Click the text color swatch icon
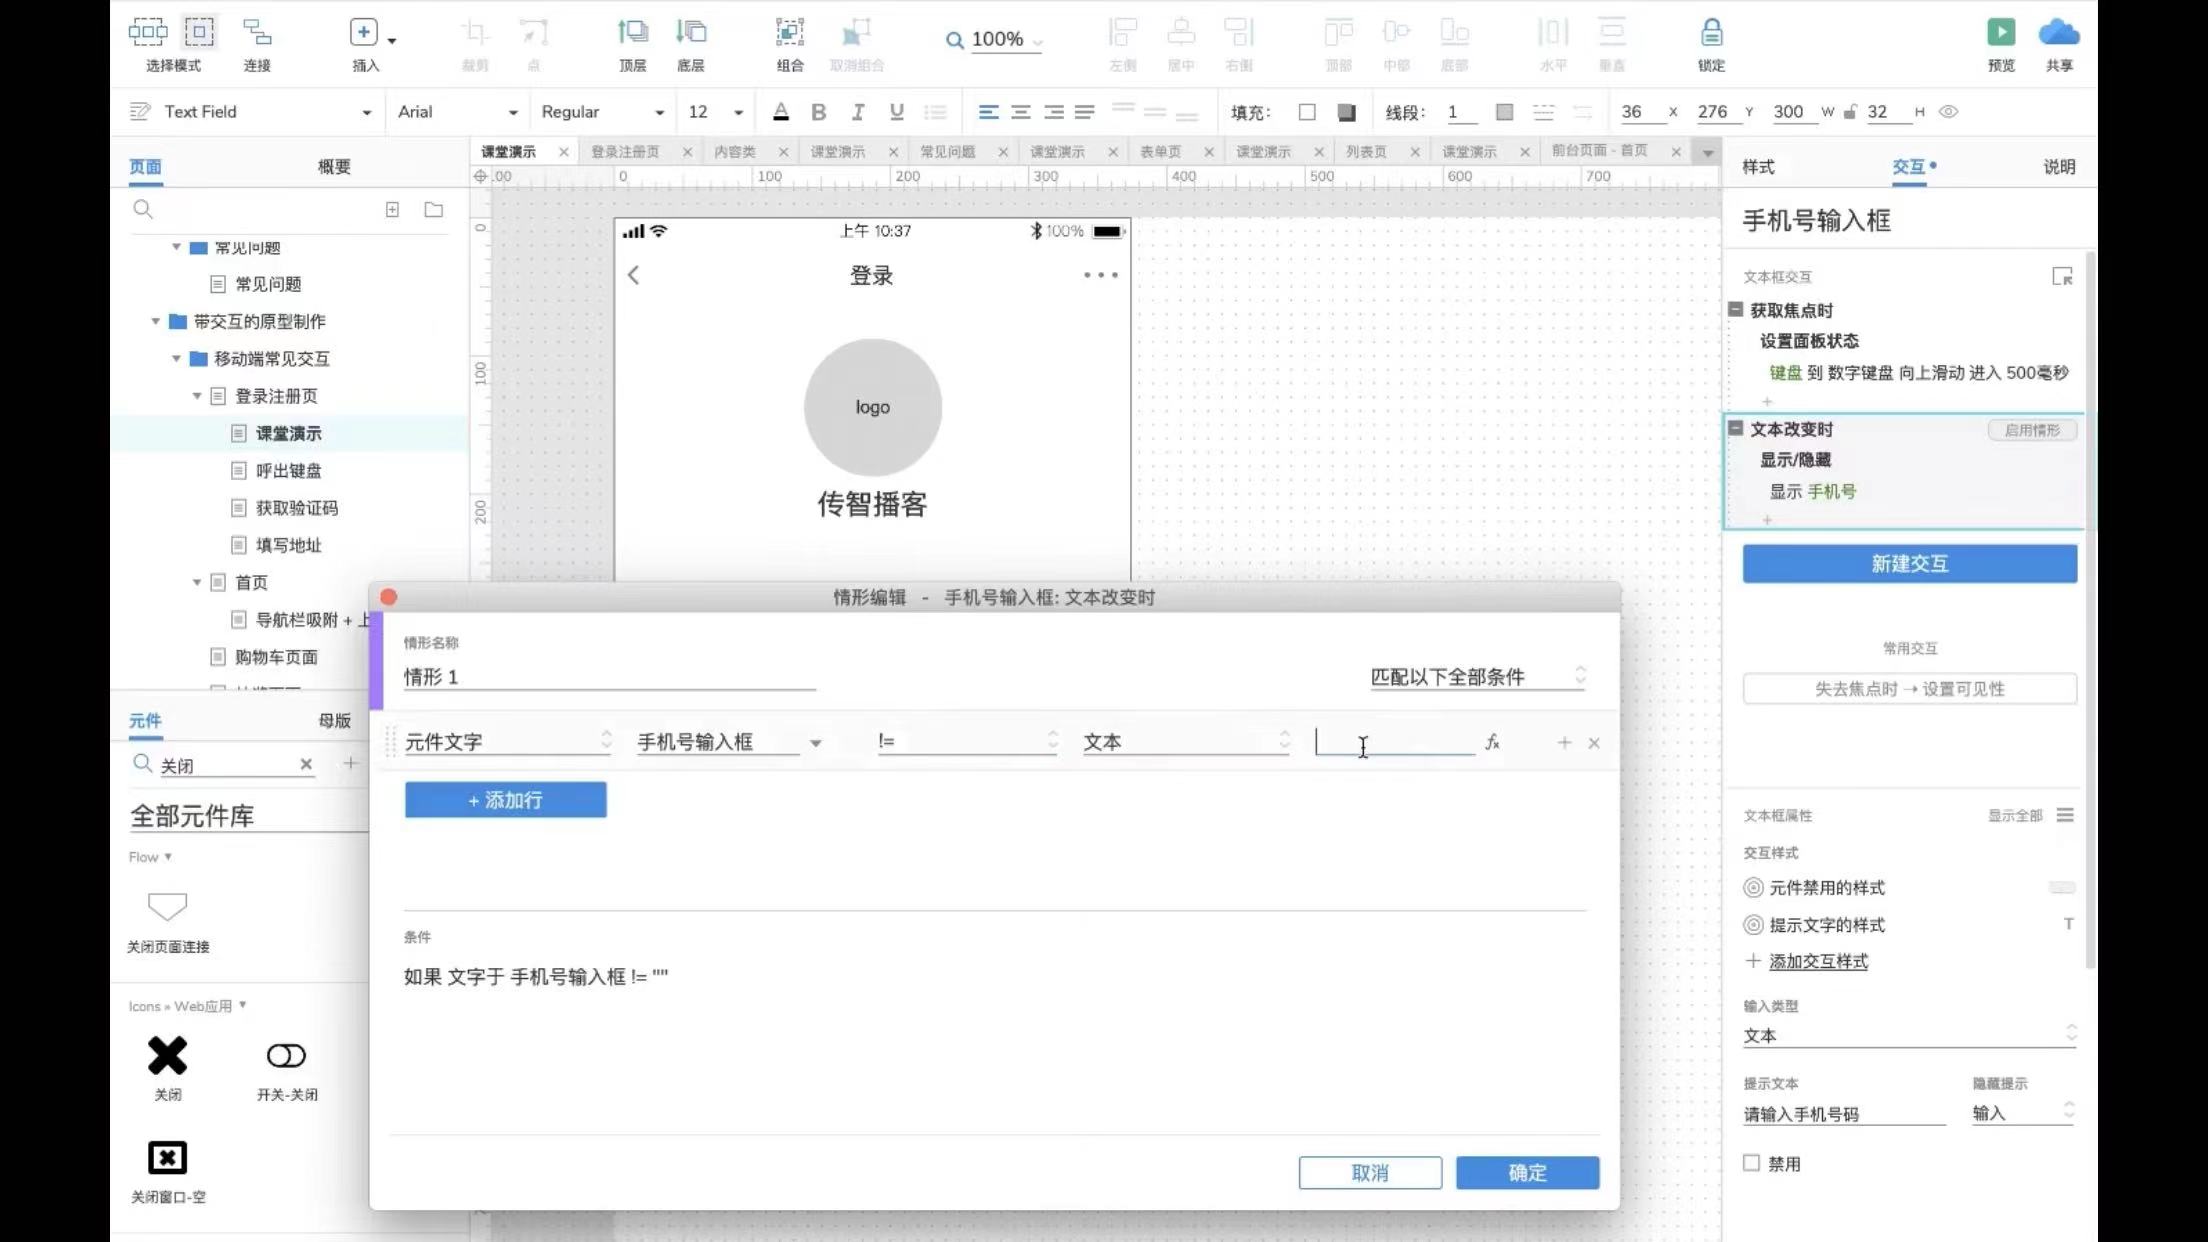Screen dimensions: 2208x1242 (x=781, y=112)
